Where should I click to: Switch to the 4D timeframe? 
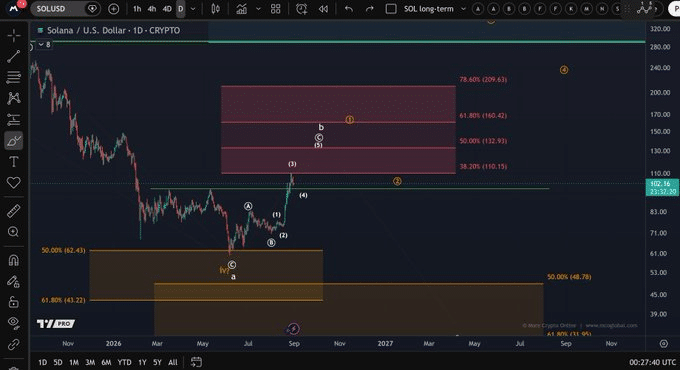tap(167, 9)
